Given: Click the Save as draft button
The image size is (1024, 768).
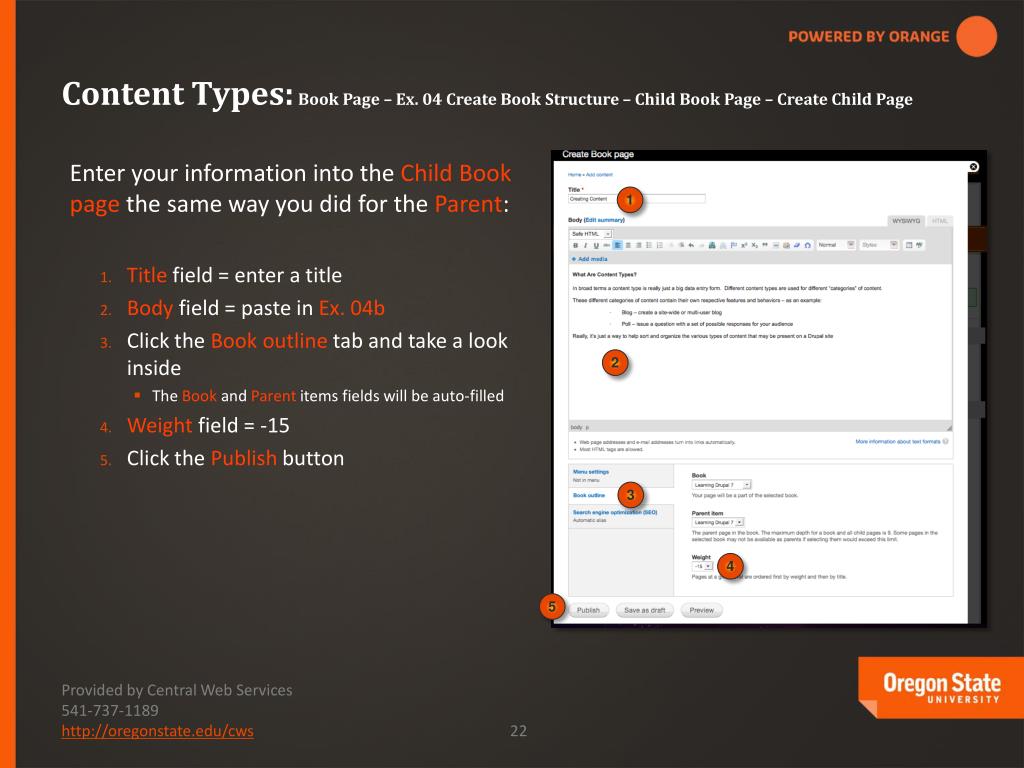Looking at the screenshot, I should pyautogui.click(x=644, y=611).
